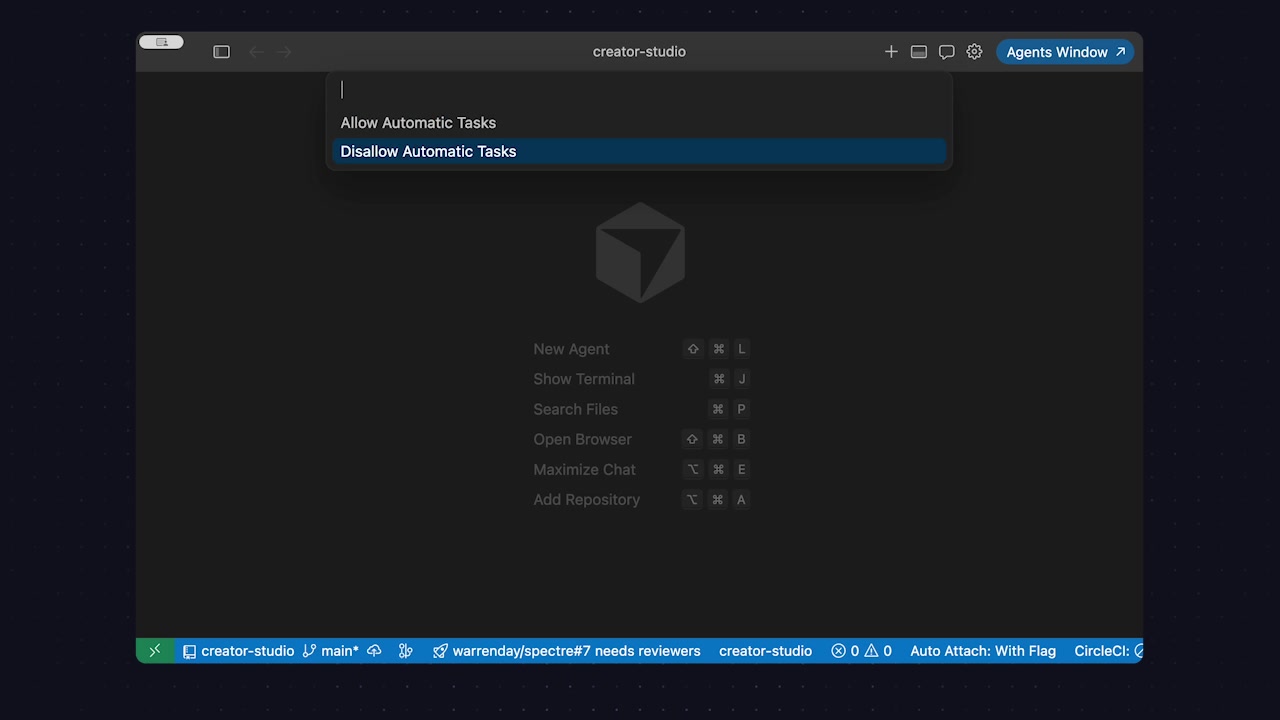Click the cloud publish sync icon
The height and width of the screenshot is (720, 1280).
[375, 651]
